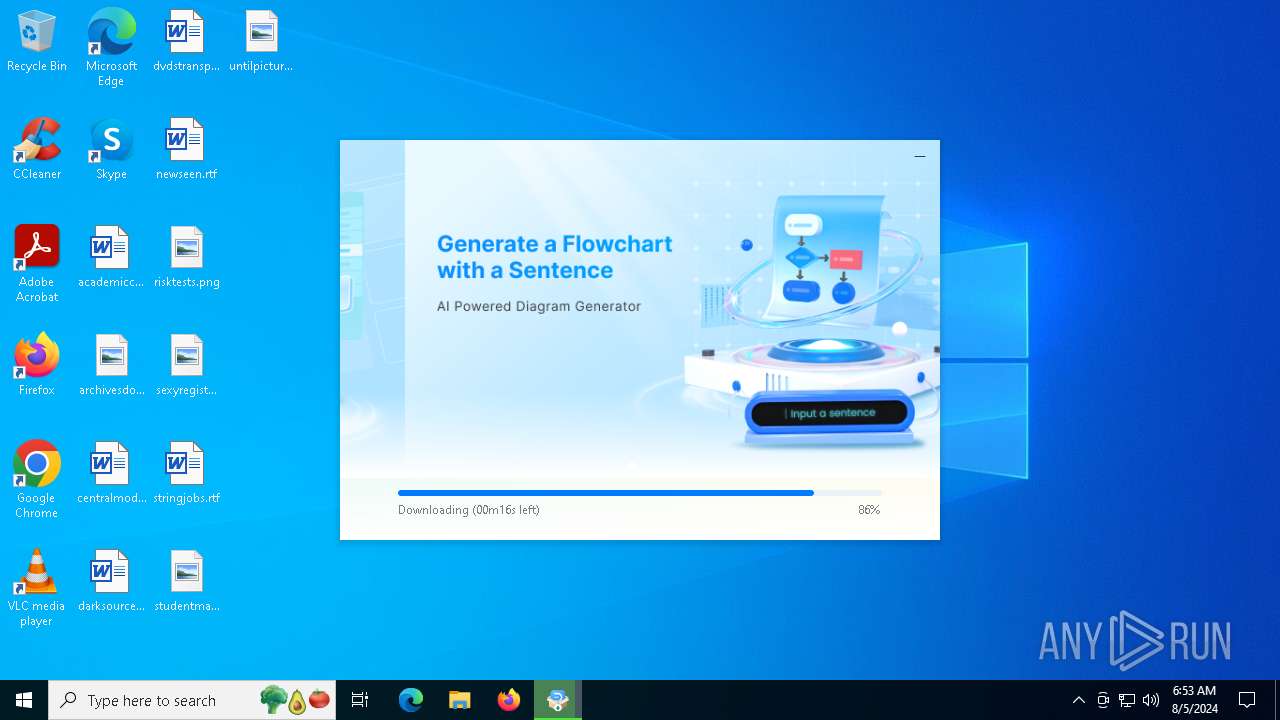Image resolution: width=1280 pixels, height=720 pixels.
Task: Select the stringjobs.rtf file icon
Action: coord(186,474)
